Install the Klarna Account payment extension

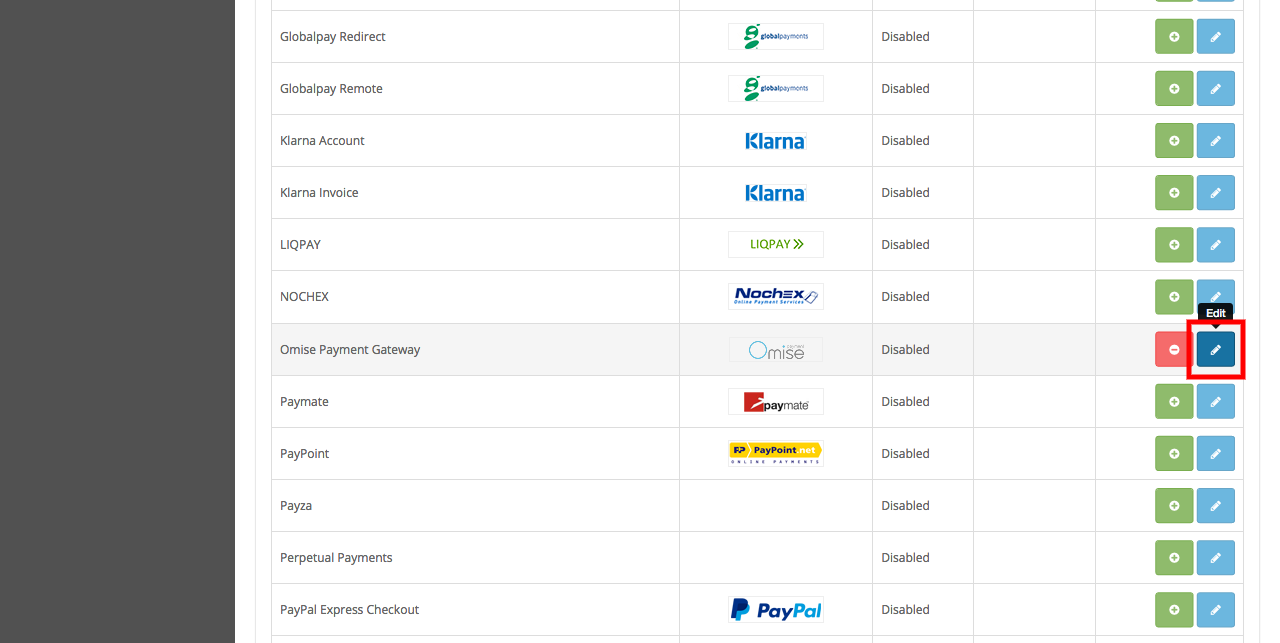(1174, 141)
